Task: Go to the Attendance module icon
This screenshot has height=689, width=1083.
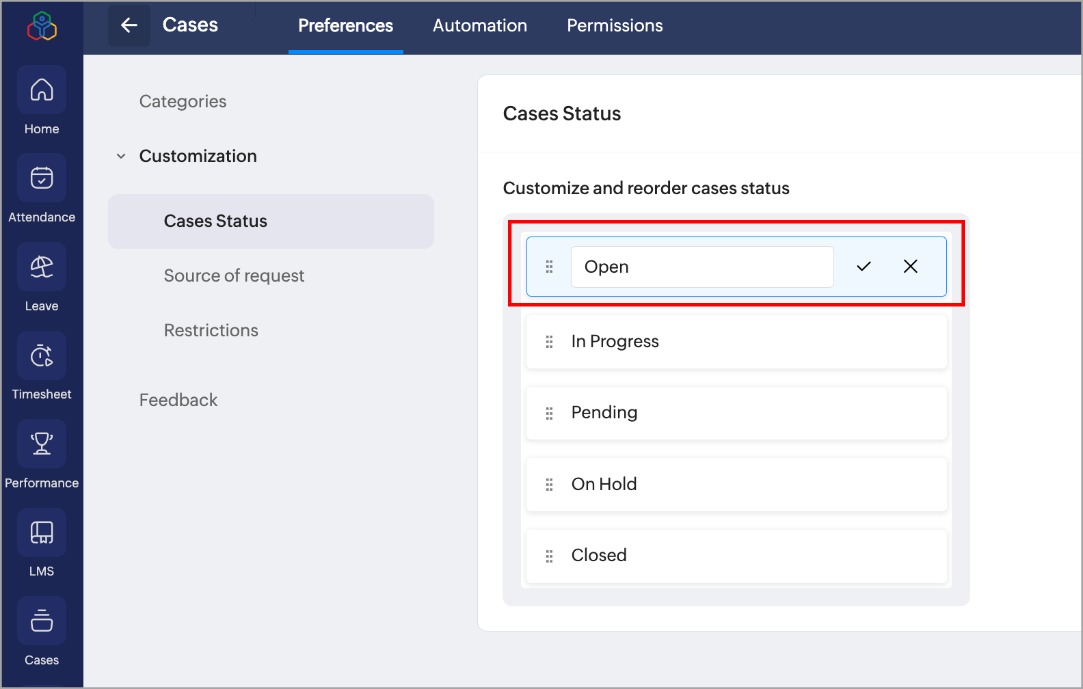Action: coord(41,179)
